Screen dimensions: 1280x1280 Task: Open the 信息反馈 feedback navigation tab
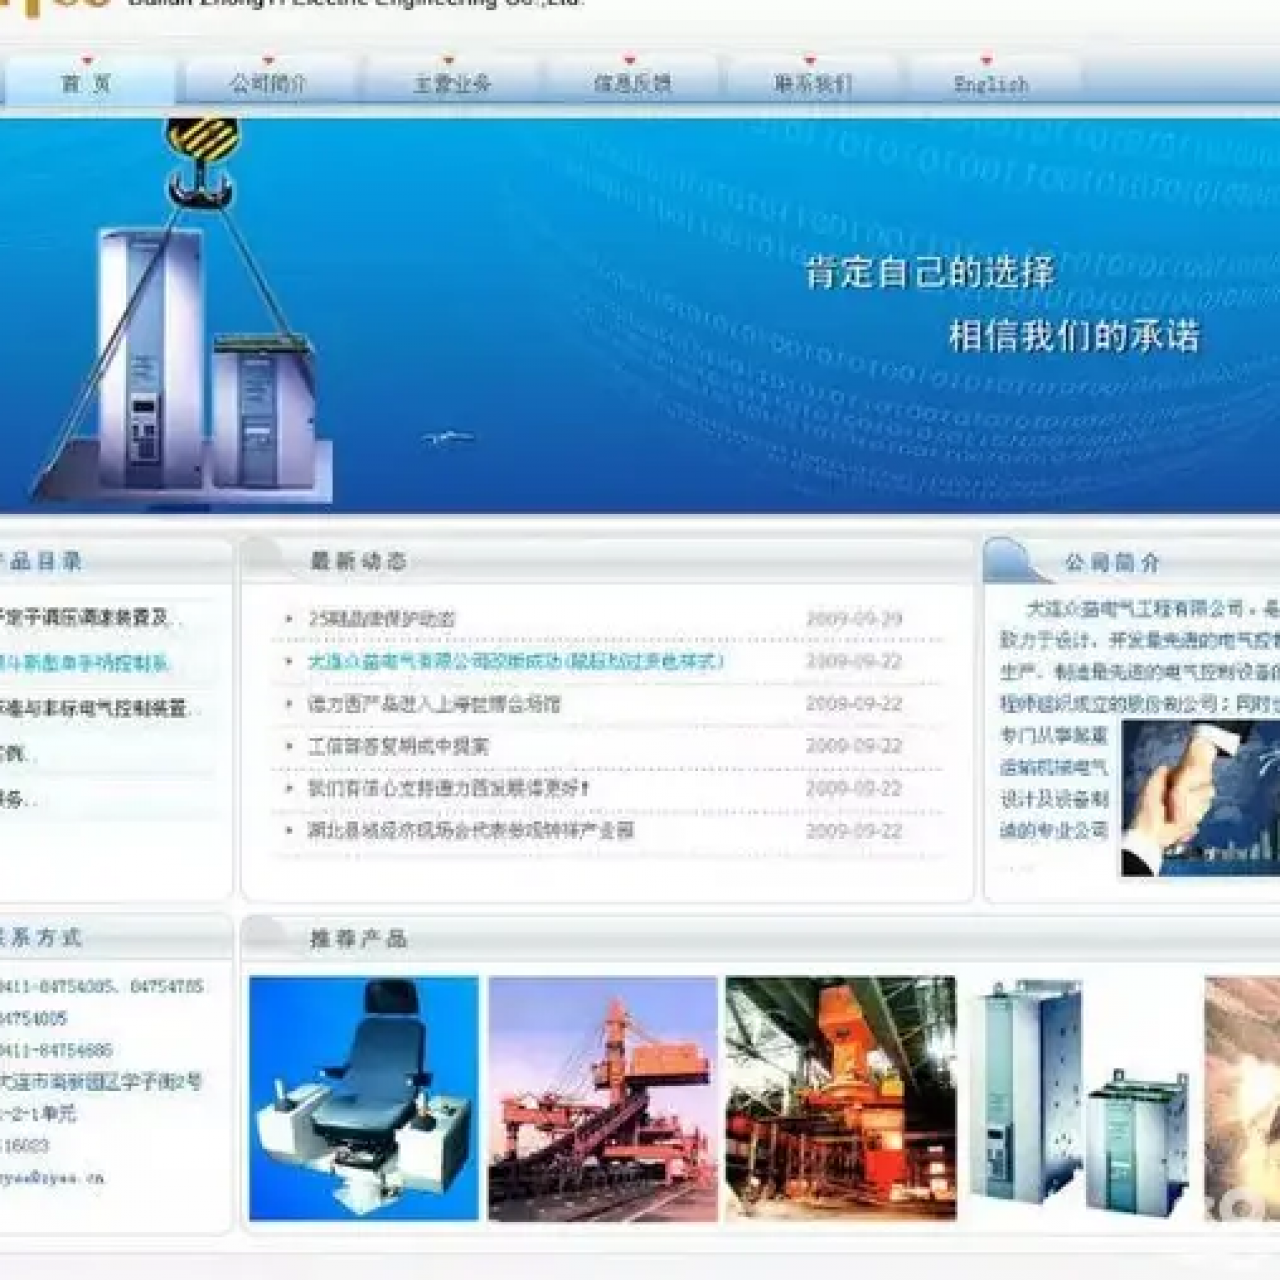click(632, 84)
